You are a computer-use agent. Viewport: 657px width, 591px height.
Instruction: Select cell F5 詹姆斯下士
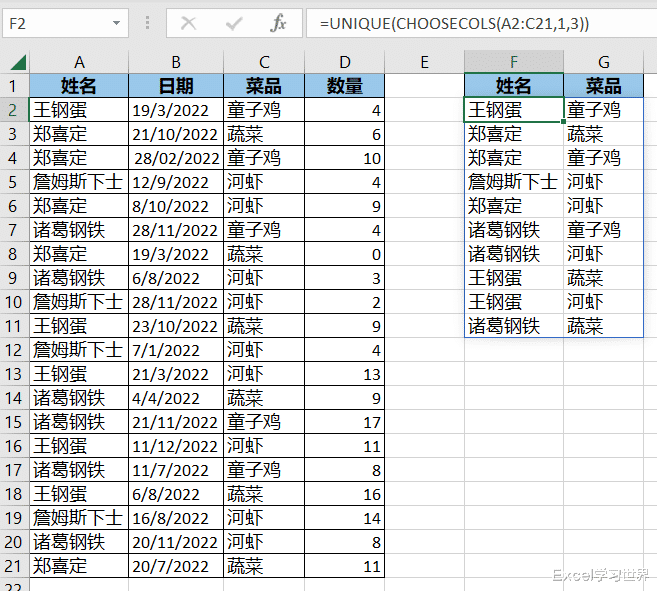click(x=514, y=182)
